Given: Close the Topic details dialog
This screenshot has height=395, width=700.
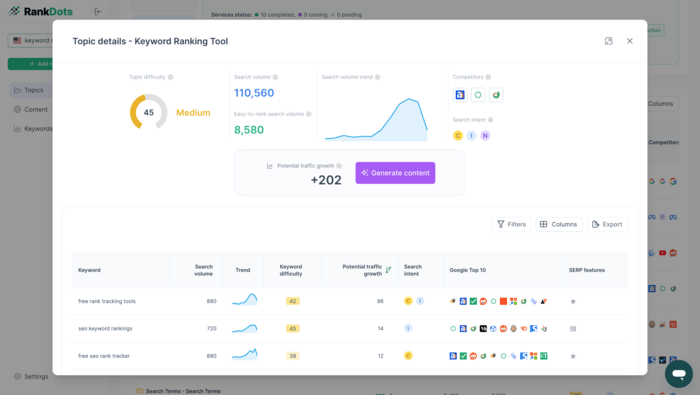Looking at the screenshot, I should pos(629,41).
